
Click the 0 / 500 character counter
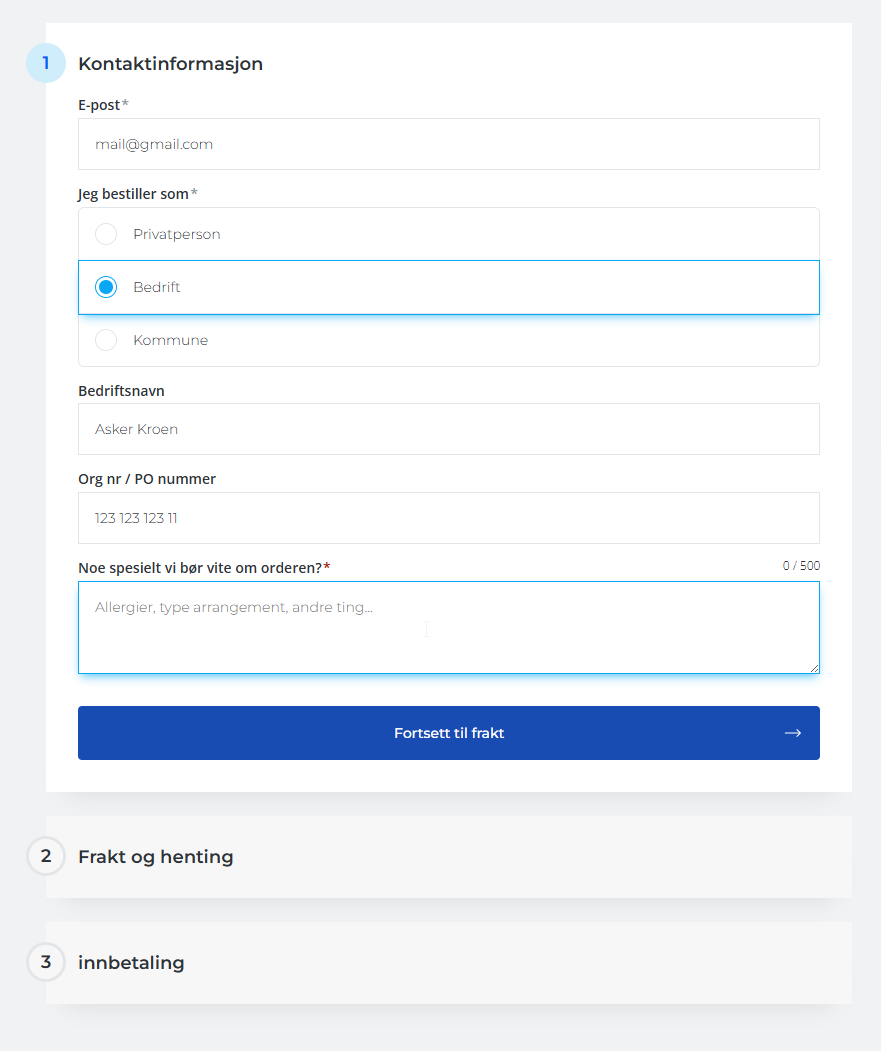[x=801, y=566]
